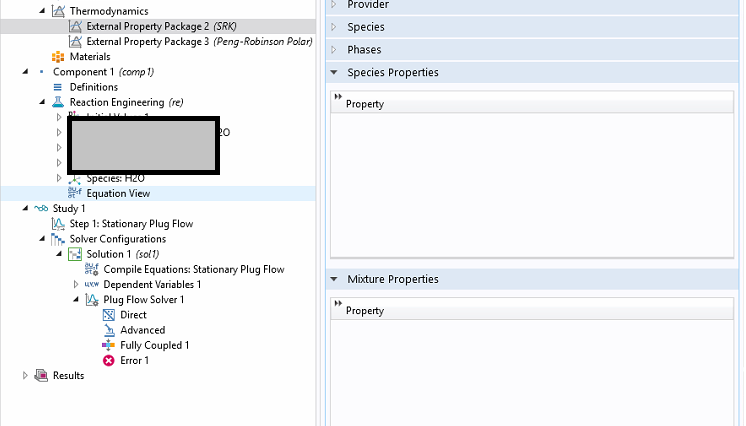Click the Fully Coupled 1 icon
Image resolution: width=746 pixels, height=426 pixels.
click(109, 345)
